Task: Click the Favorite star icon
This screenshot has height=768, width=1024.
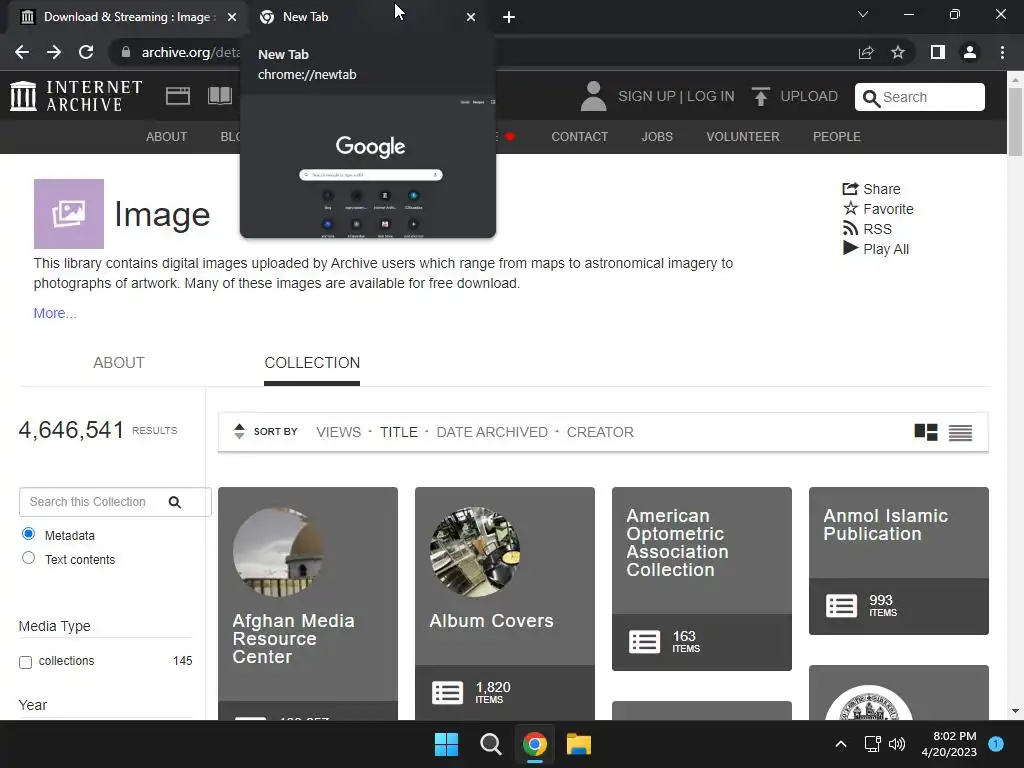Action: tap(850, 208)
